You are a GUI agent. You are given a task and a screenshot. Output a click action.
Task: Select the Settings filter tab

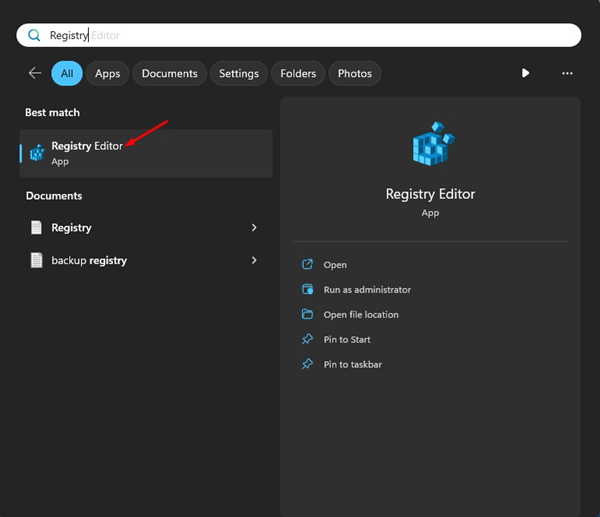point(239,73)
